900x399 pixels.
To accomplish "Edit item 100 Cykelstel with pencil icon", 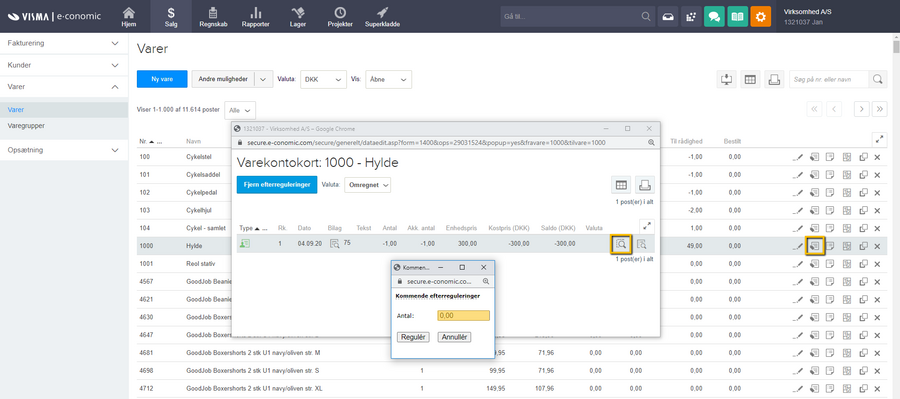I will point(798,157).
